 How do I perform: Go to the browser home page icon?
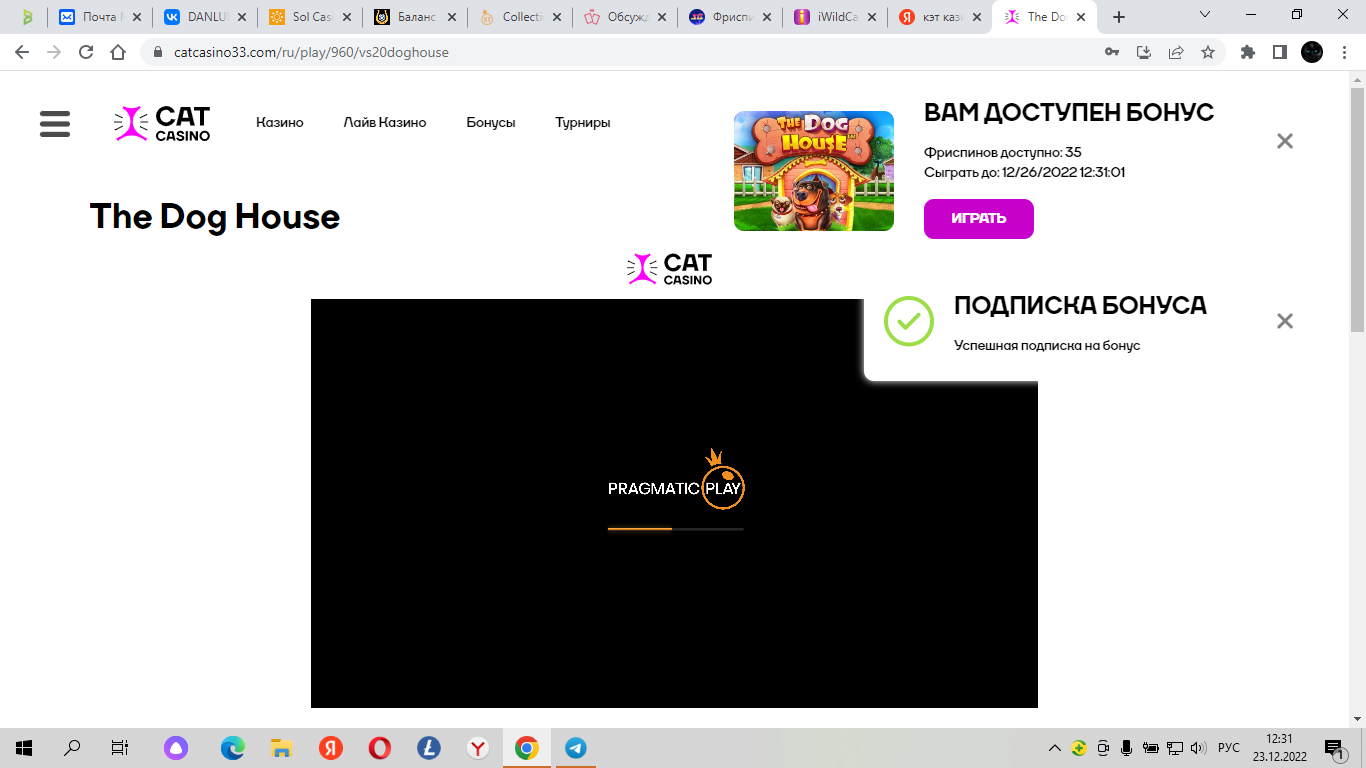pos(118,52)
